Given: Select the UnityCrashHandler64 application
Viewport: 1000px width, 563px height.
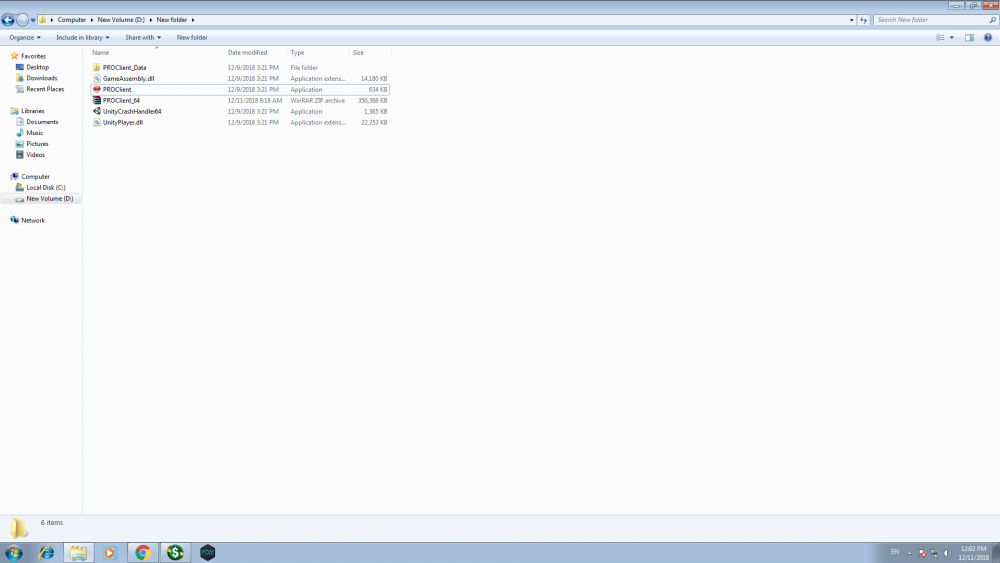Looking at the screenshot, I should 131,111.
